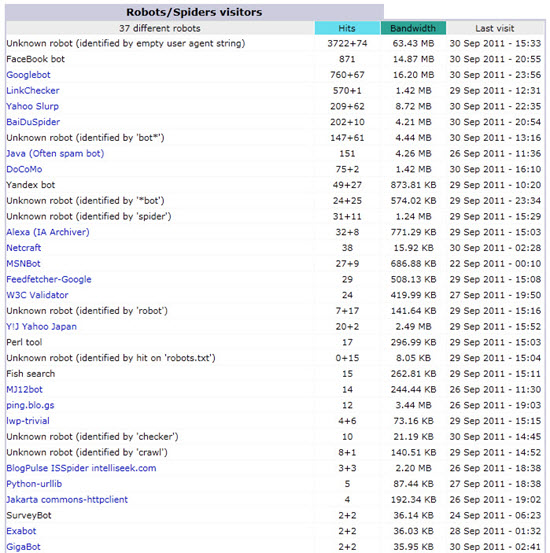The height and width of the screenshot is (553, 550).
Task: Open the Y!J Yahoo Japan link
Action: point(41,327)
